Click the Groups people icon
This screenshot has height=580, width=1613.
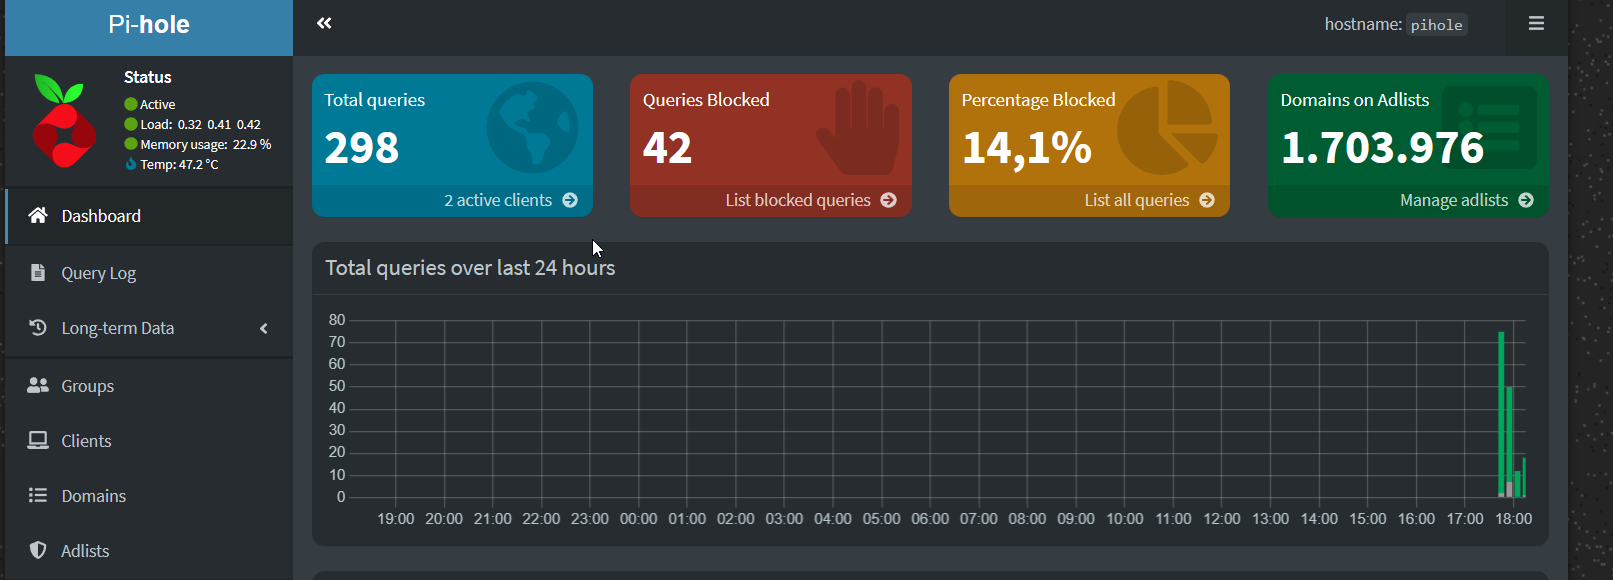coord(38,385)
